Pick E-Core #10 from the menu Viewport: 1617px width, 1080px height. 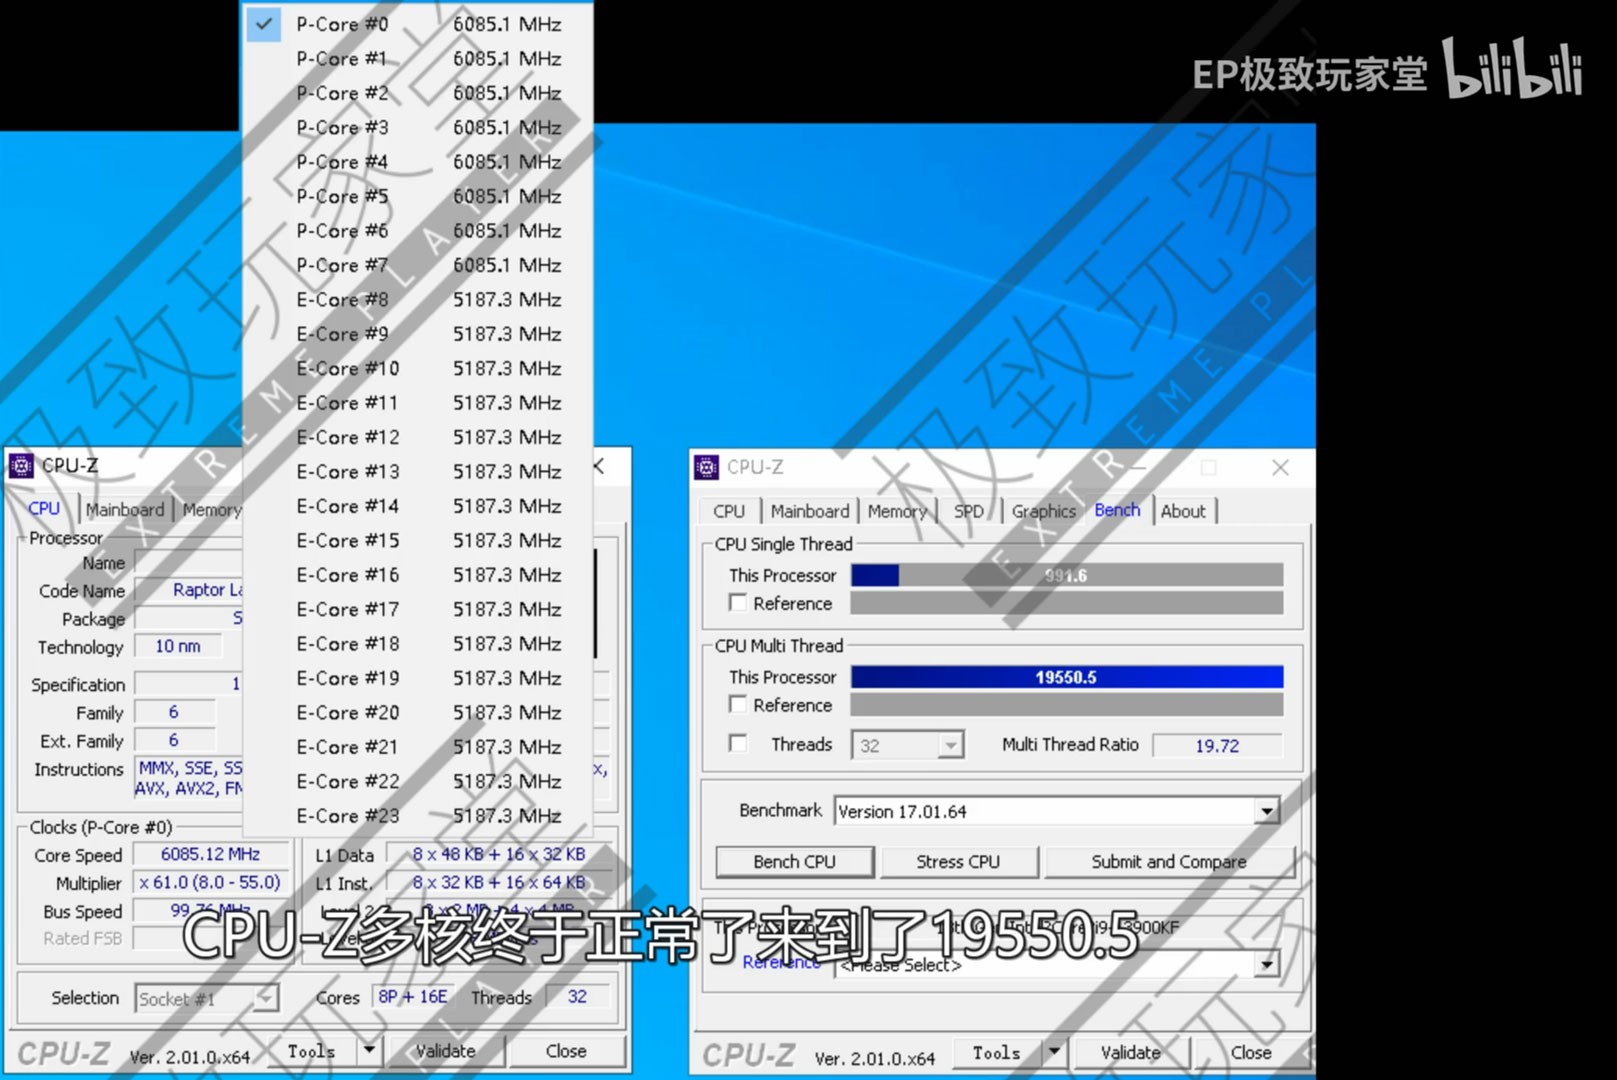[x=418, y=369]
